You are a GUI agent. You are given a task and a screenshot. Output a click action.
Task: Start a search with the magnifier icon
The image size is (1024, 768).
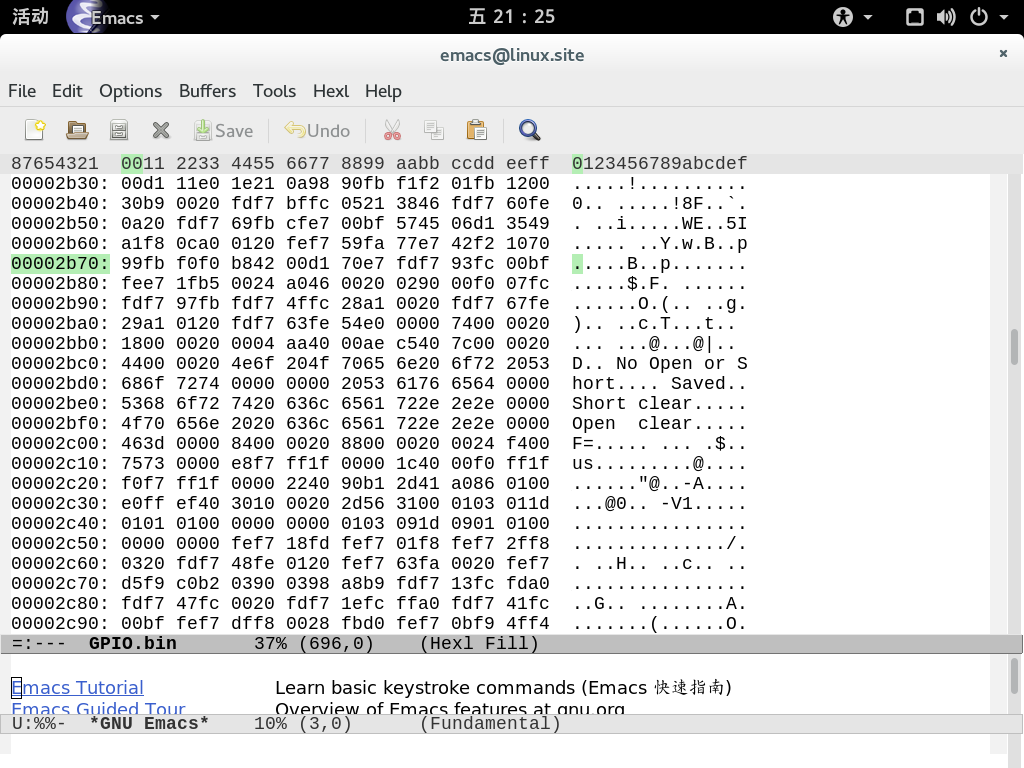[x=530, y=130]
